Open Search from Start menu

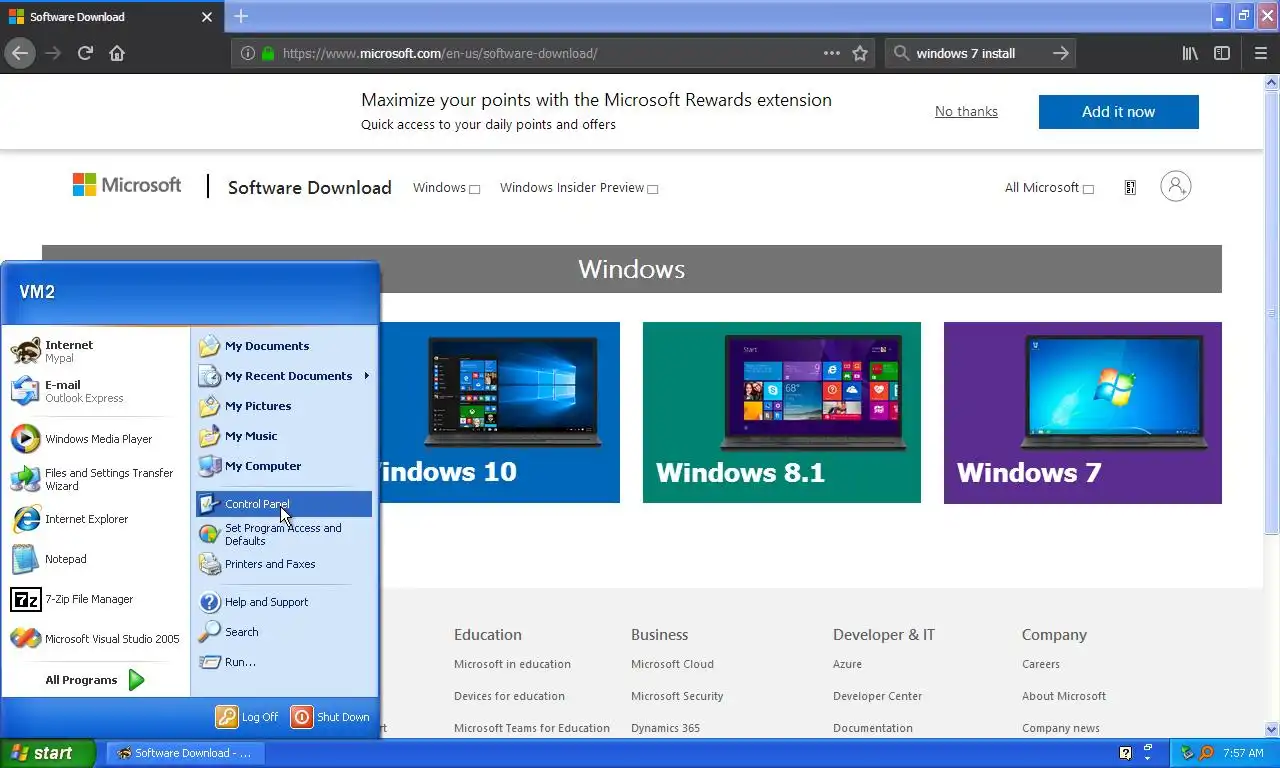click(x=284, y=632)
